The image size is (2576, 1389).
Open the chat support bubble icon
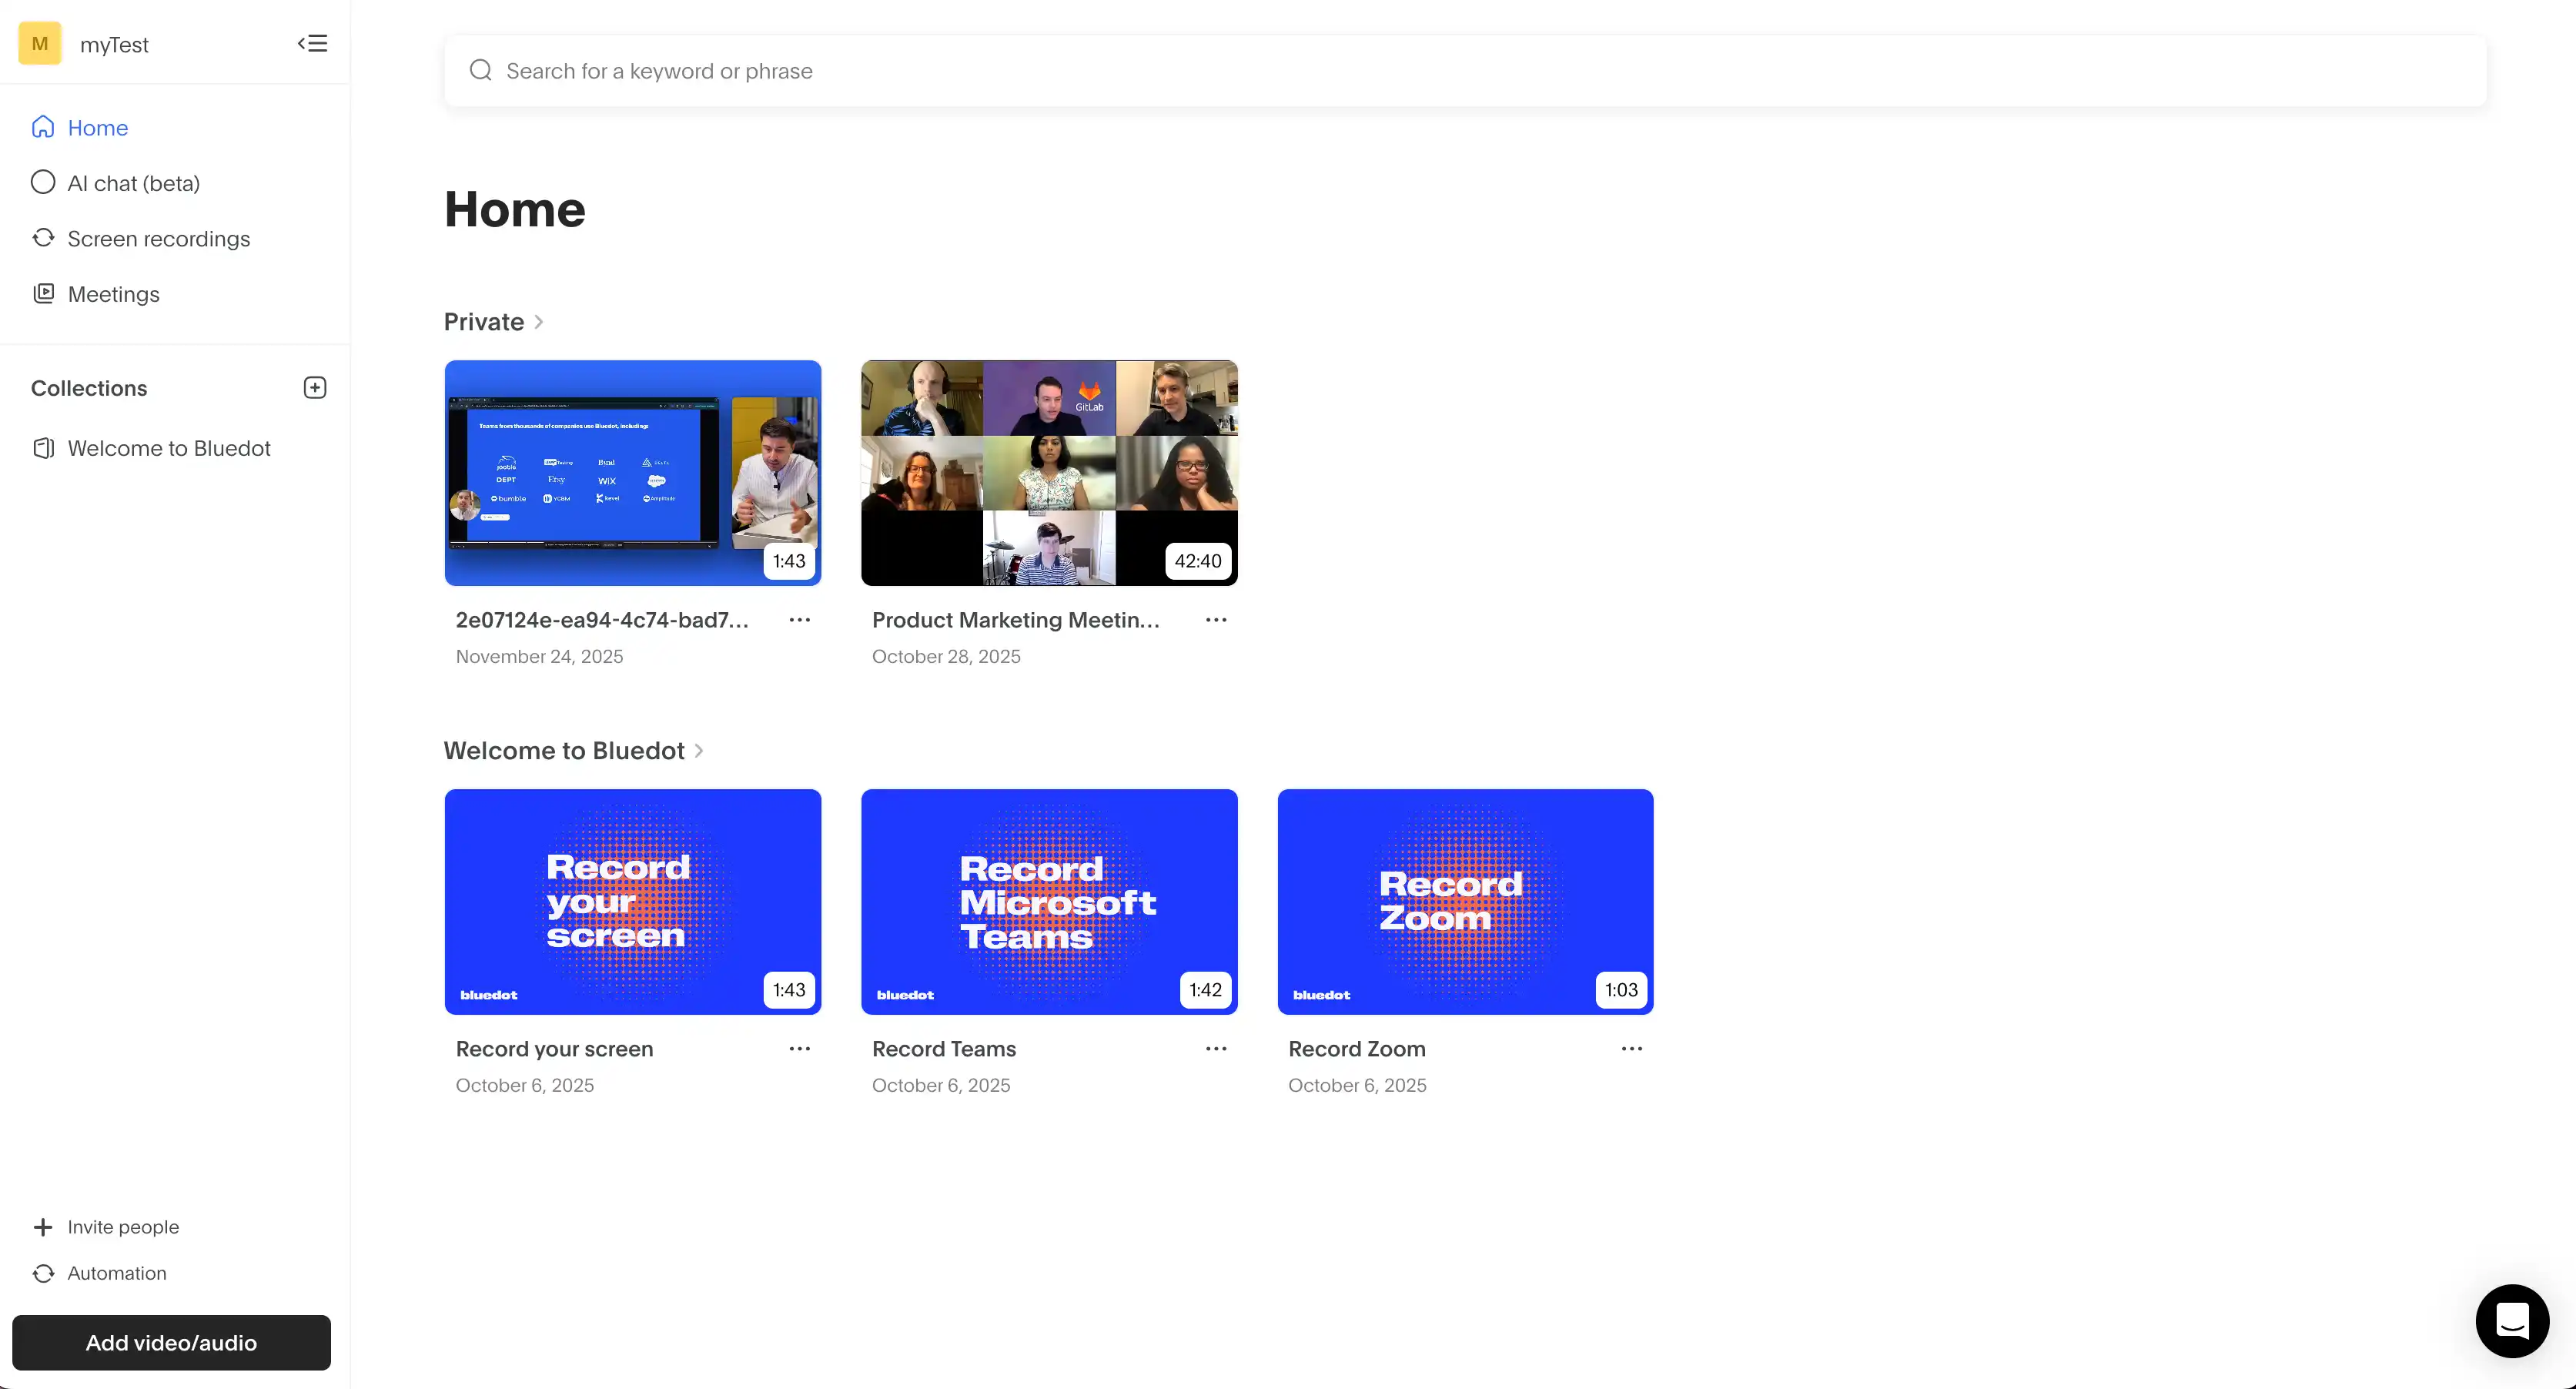(2511, 1321)
